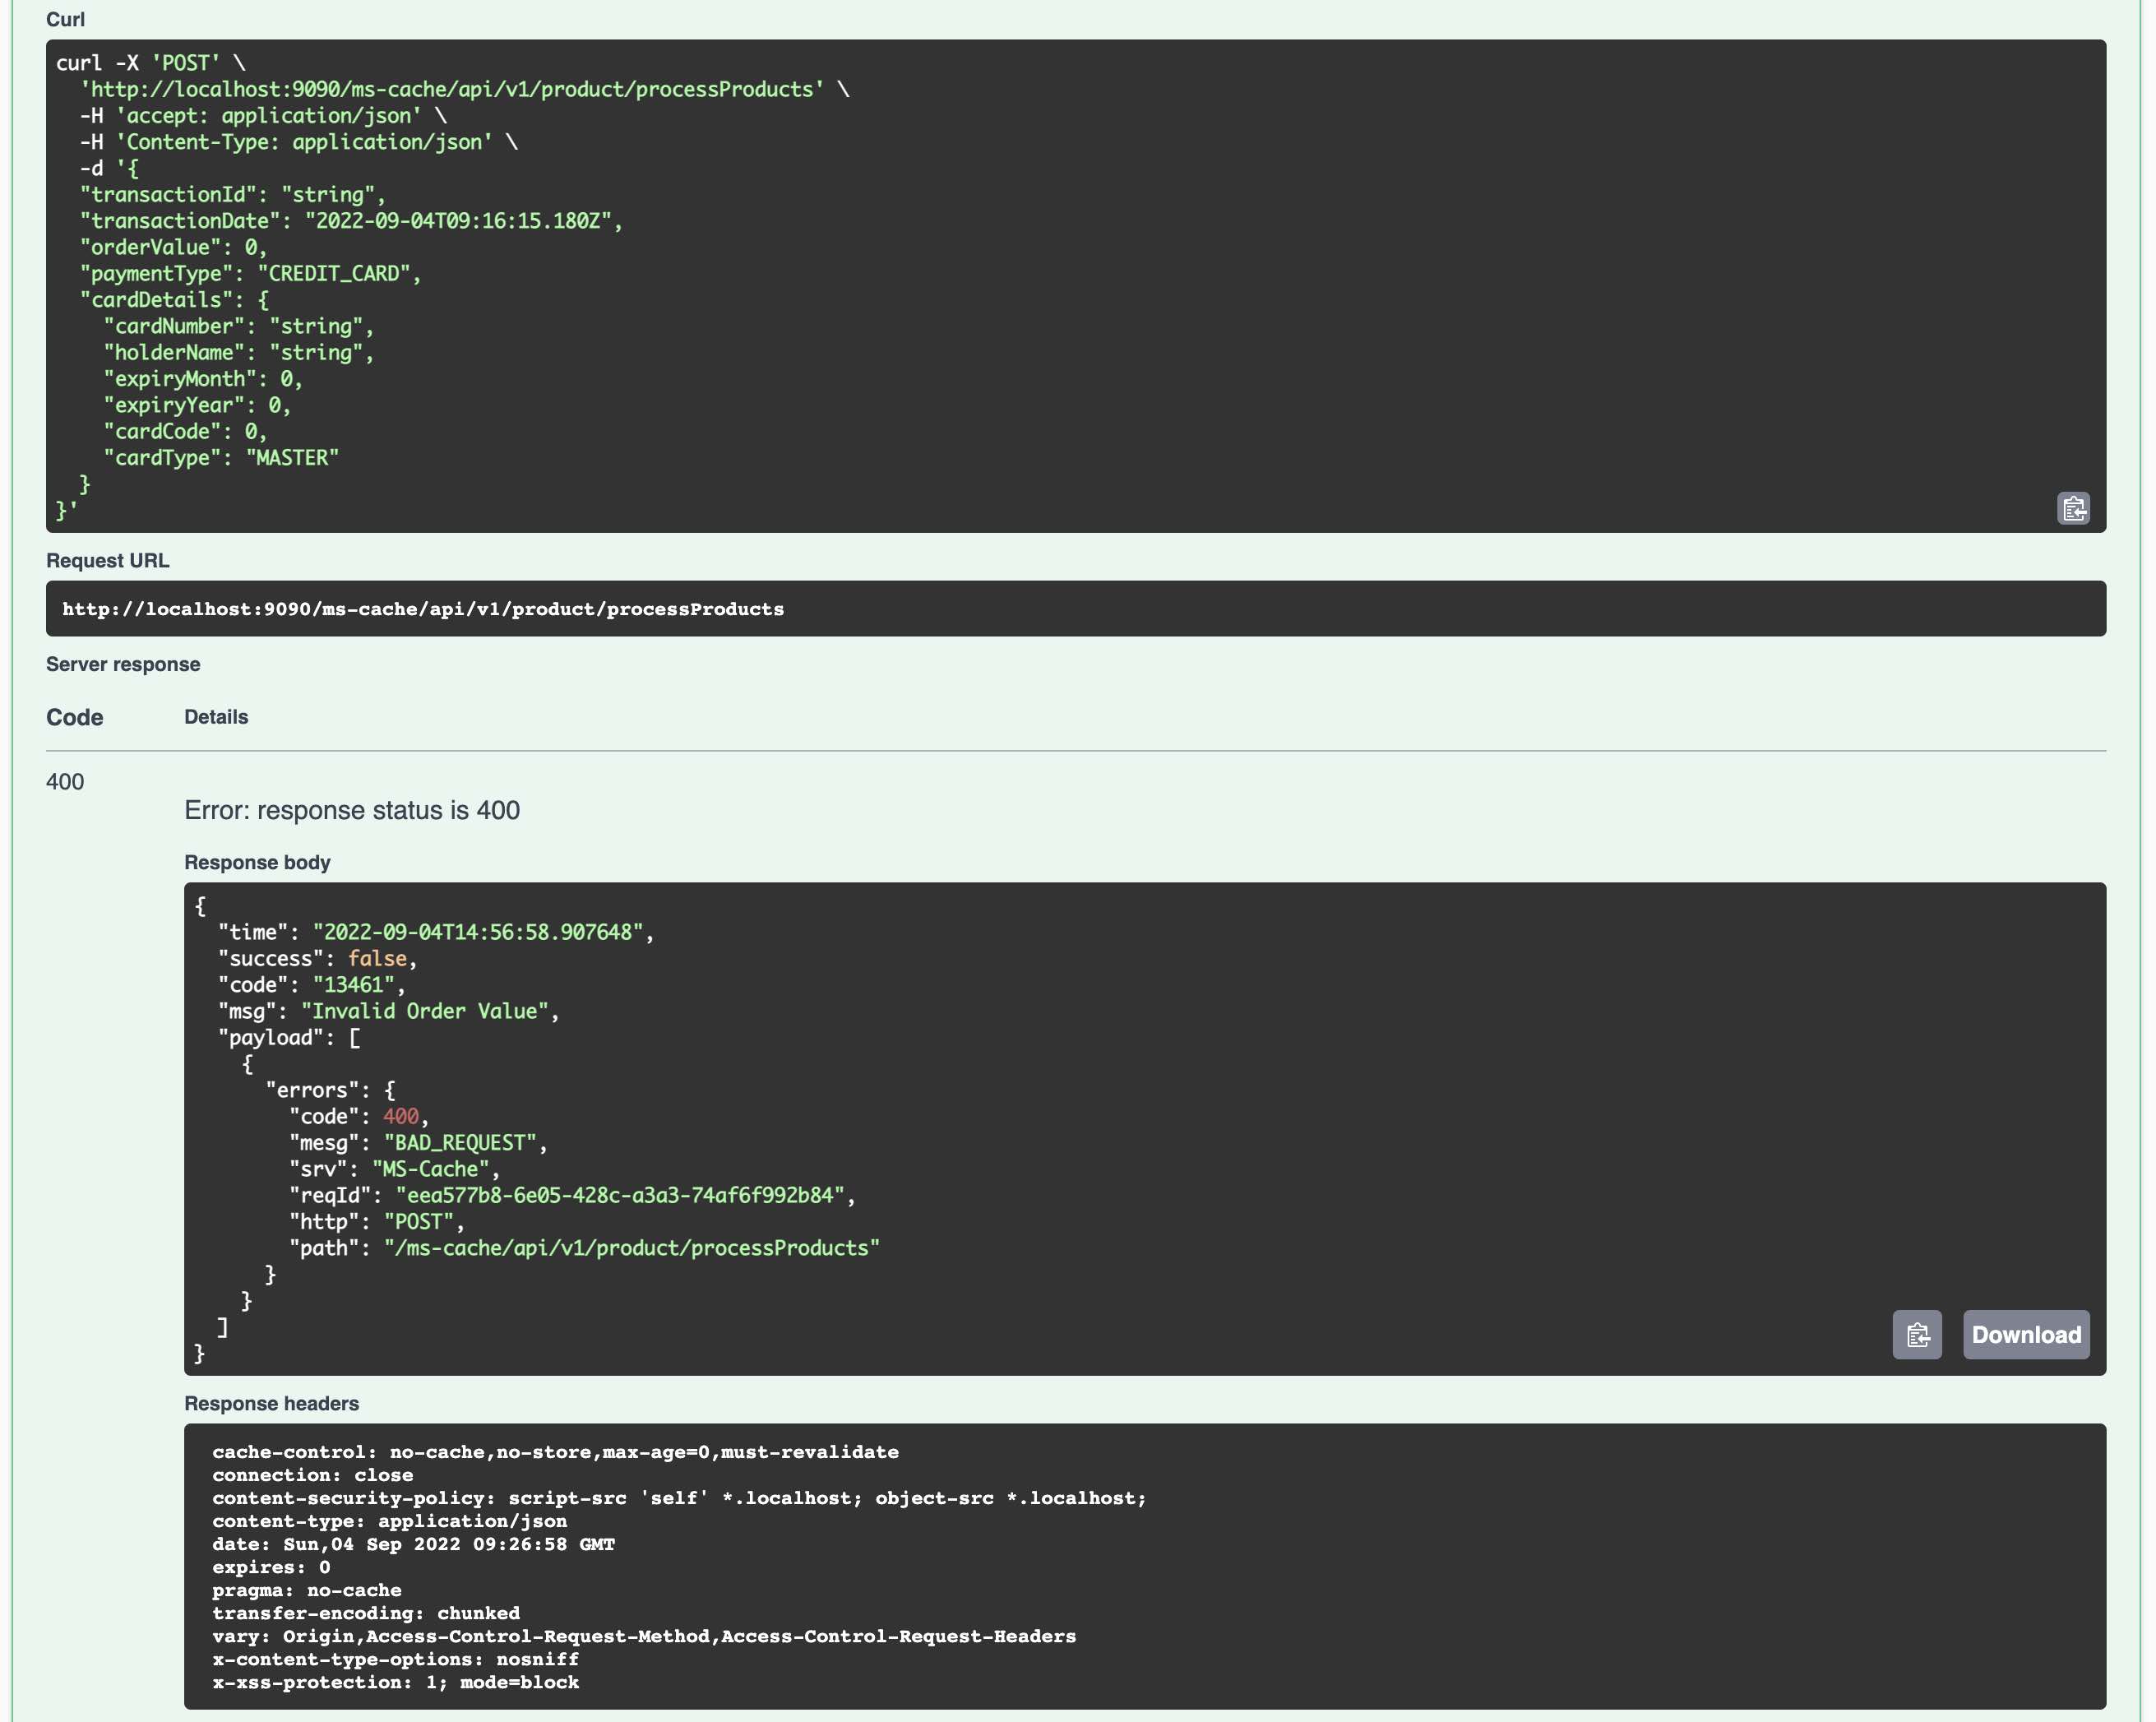Viewport: 2156px width, 1722px height.
Task: Click the Server response heading
Action: pos(123,664)
